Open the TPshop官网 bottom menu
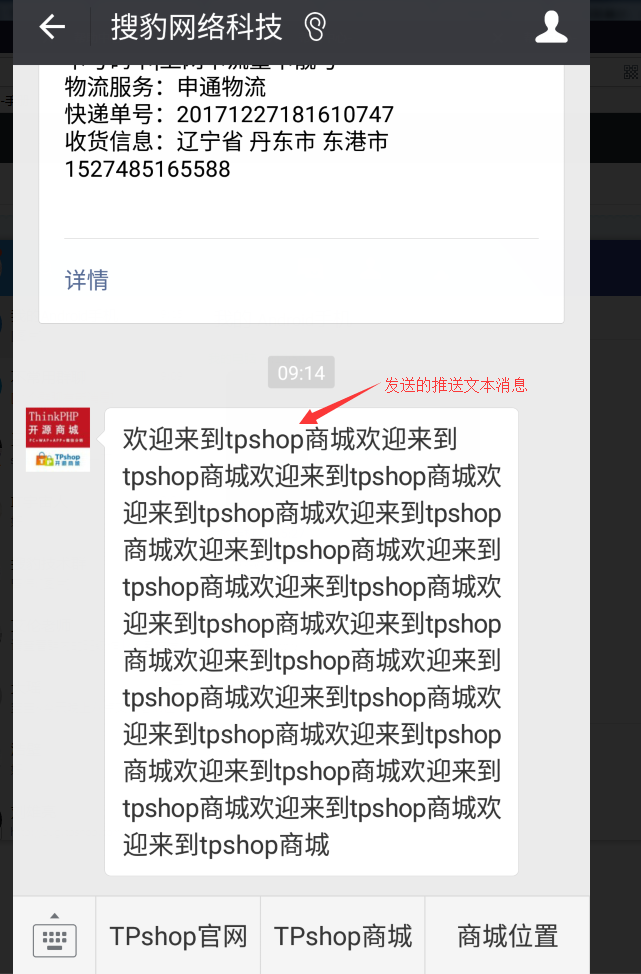 [178, 935]
